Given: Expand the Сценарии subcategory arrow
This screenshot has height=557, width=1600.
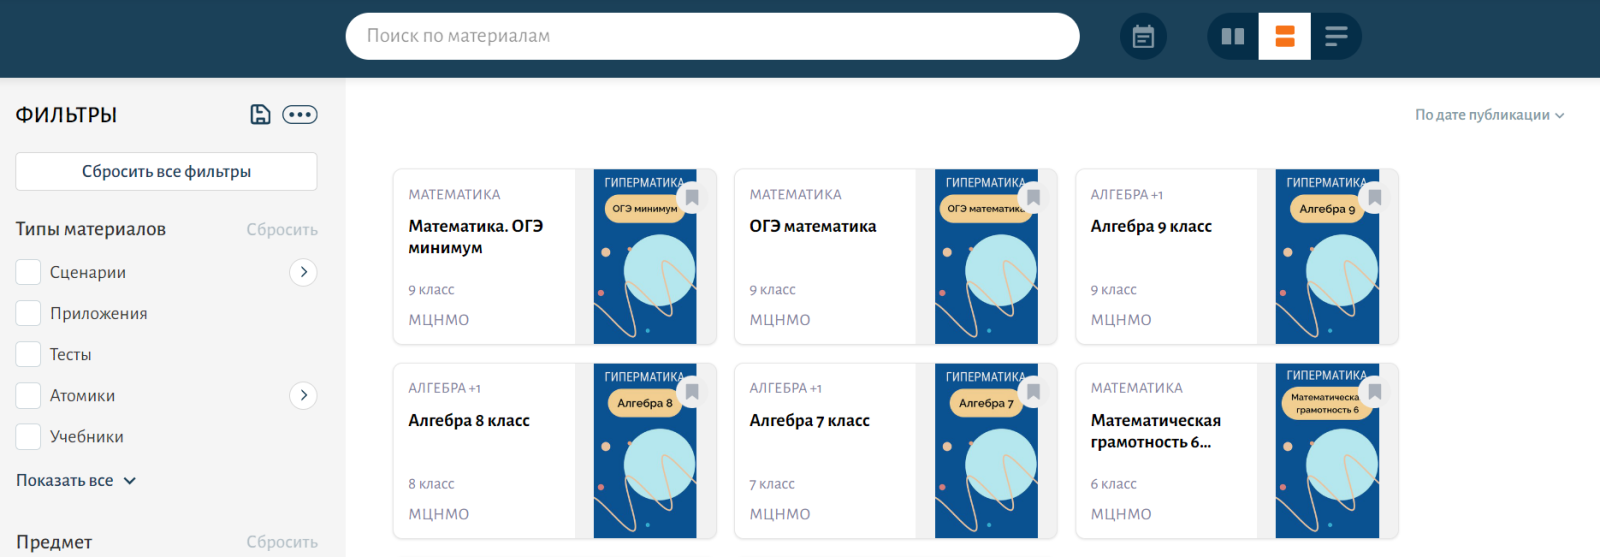Looking at the screenshot, I should click(x=303, y=272).
